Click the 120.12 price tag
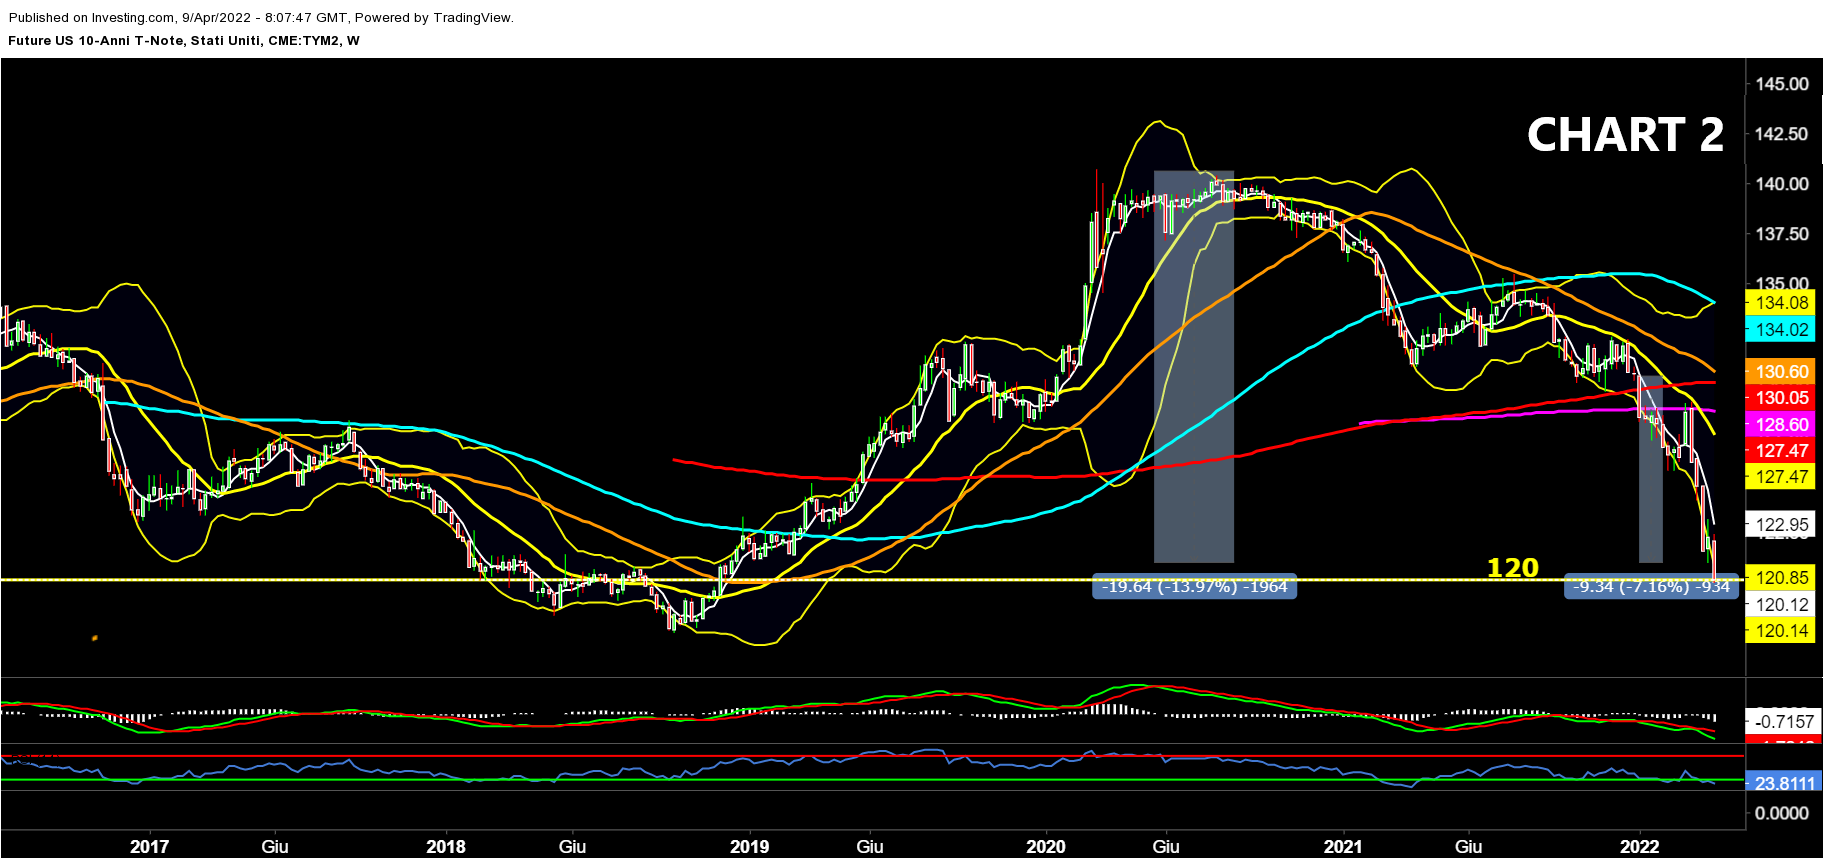This screenshot has height=858, width=1830. click(x=1781, y=605)
